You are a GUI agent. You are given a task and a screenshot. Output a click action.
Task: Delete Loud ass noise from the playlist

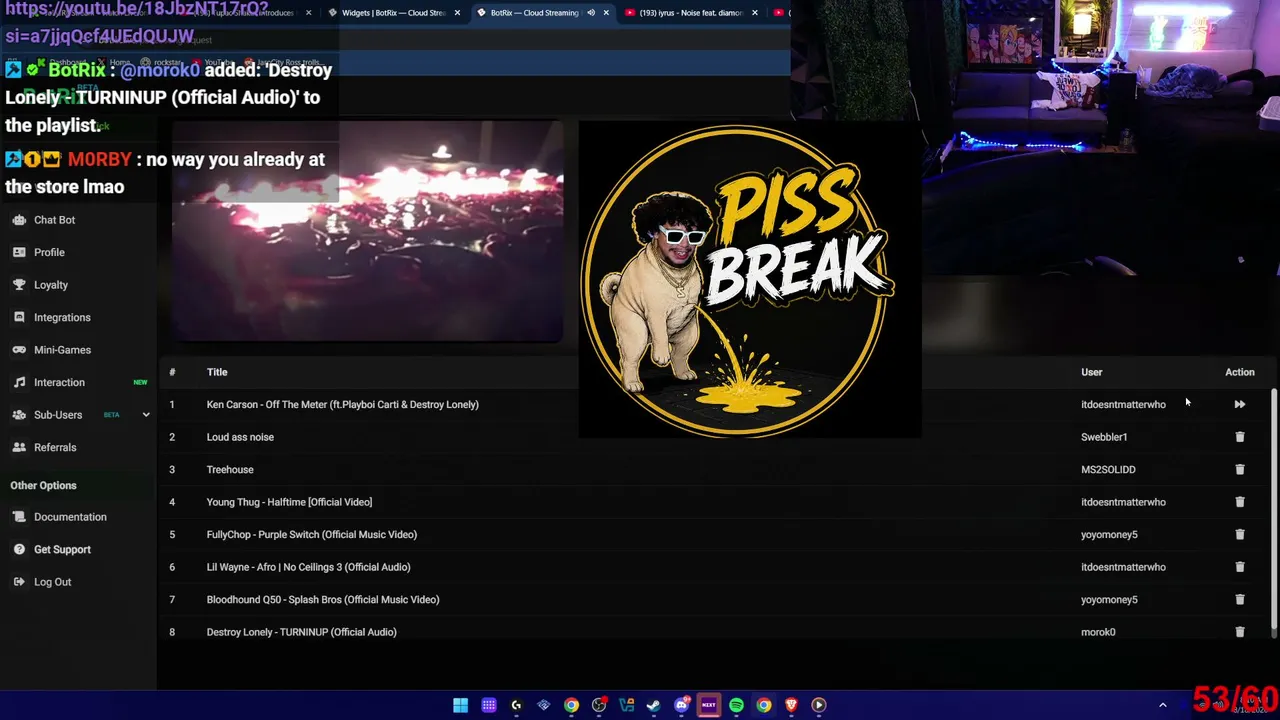point(1239,437)
